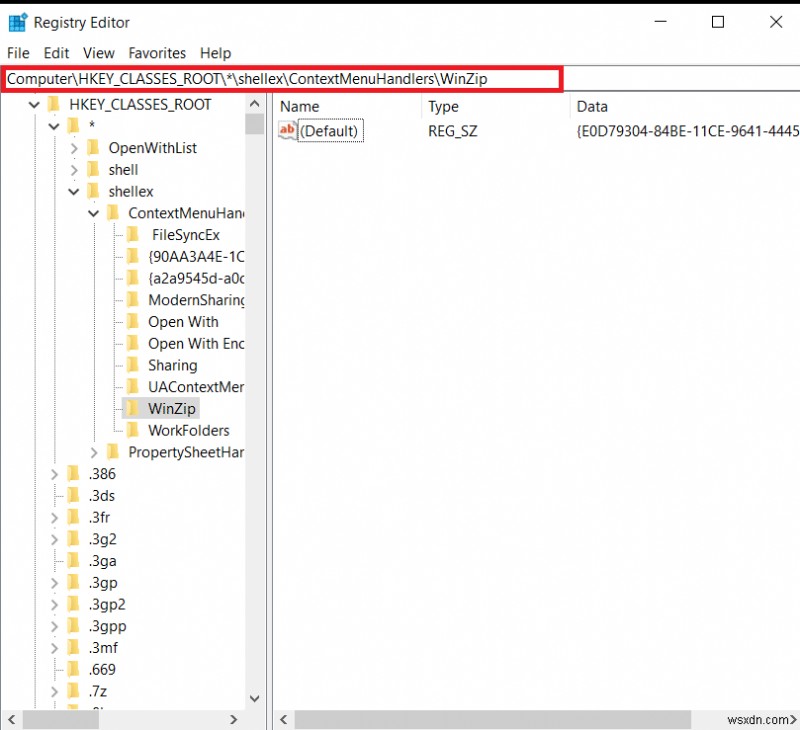
Task: Open the View menu
Action: coord(99,53)
